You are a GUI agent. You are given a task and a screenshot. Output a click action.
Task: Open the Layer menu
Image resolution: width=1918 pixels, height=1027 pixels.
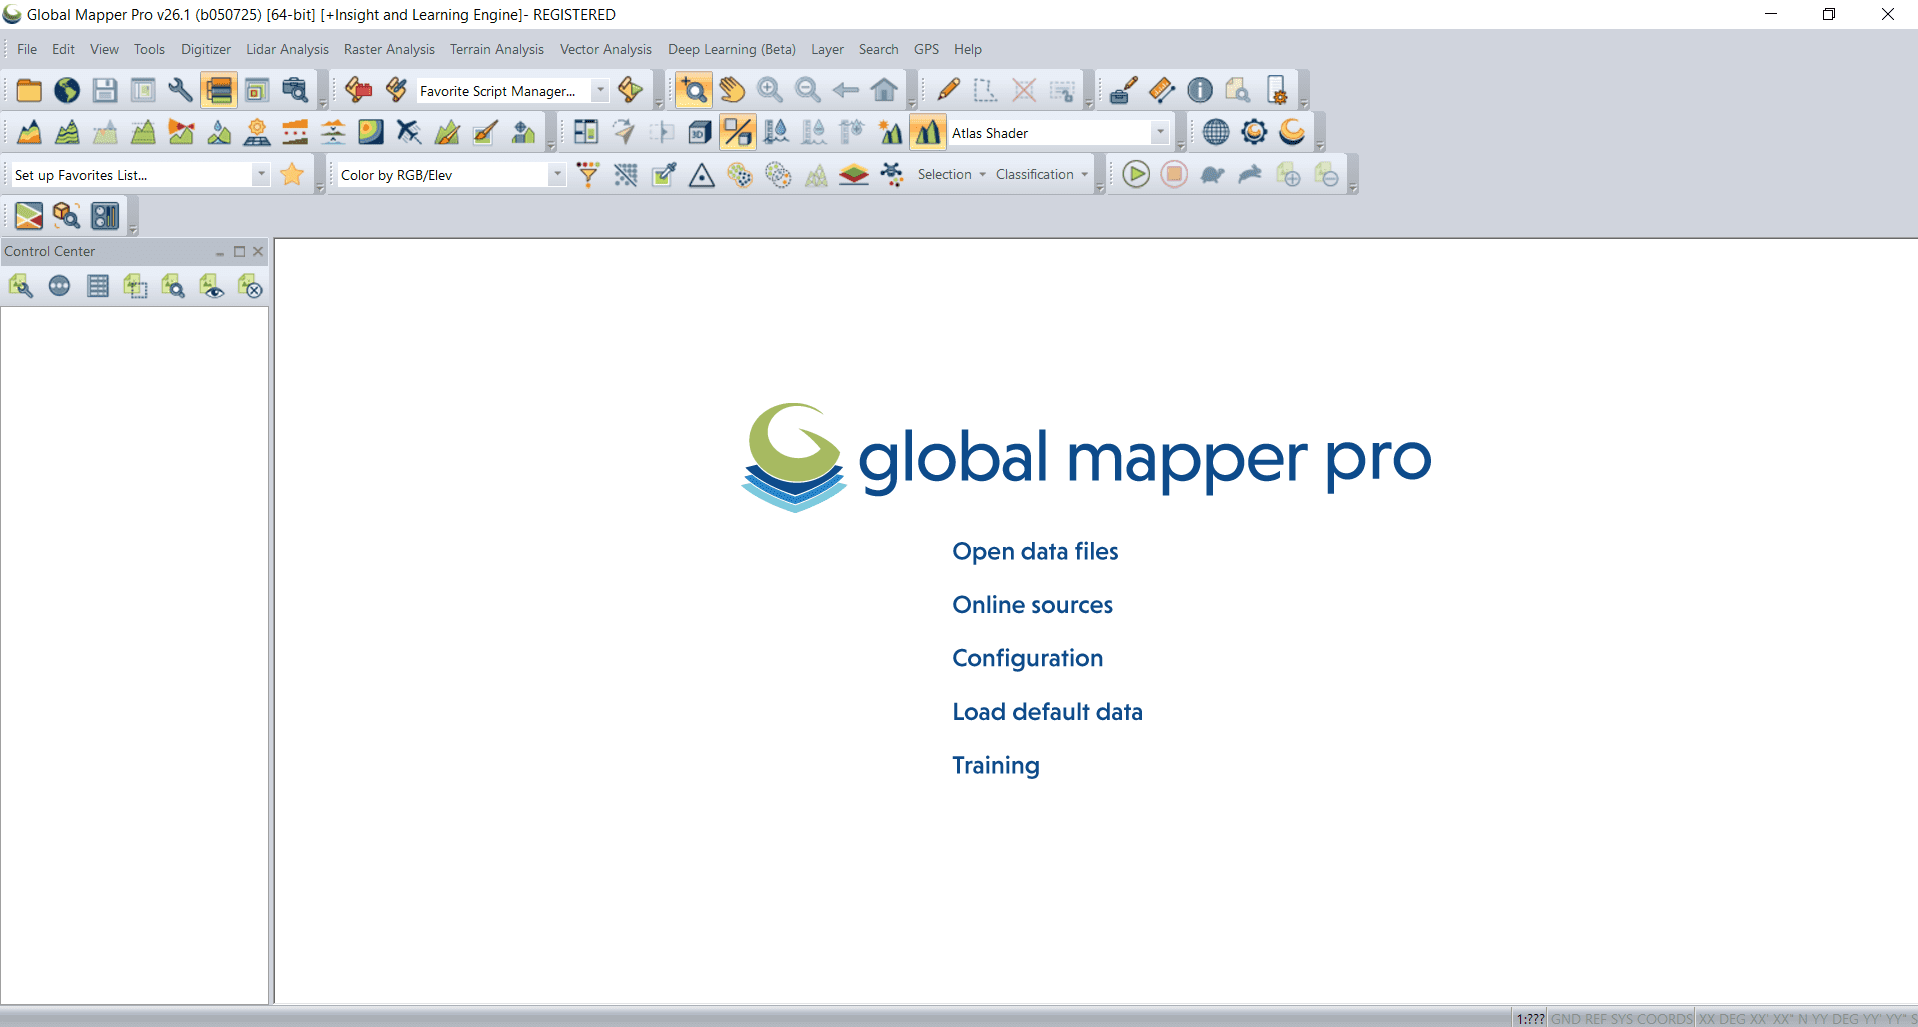(x=827, y=49)
